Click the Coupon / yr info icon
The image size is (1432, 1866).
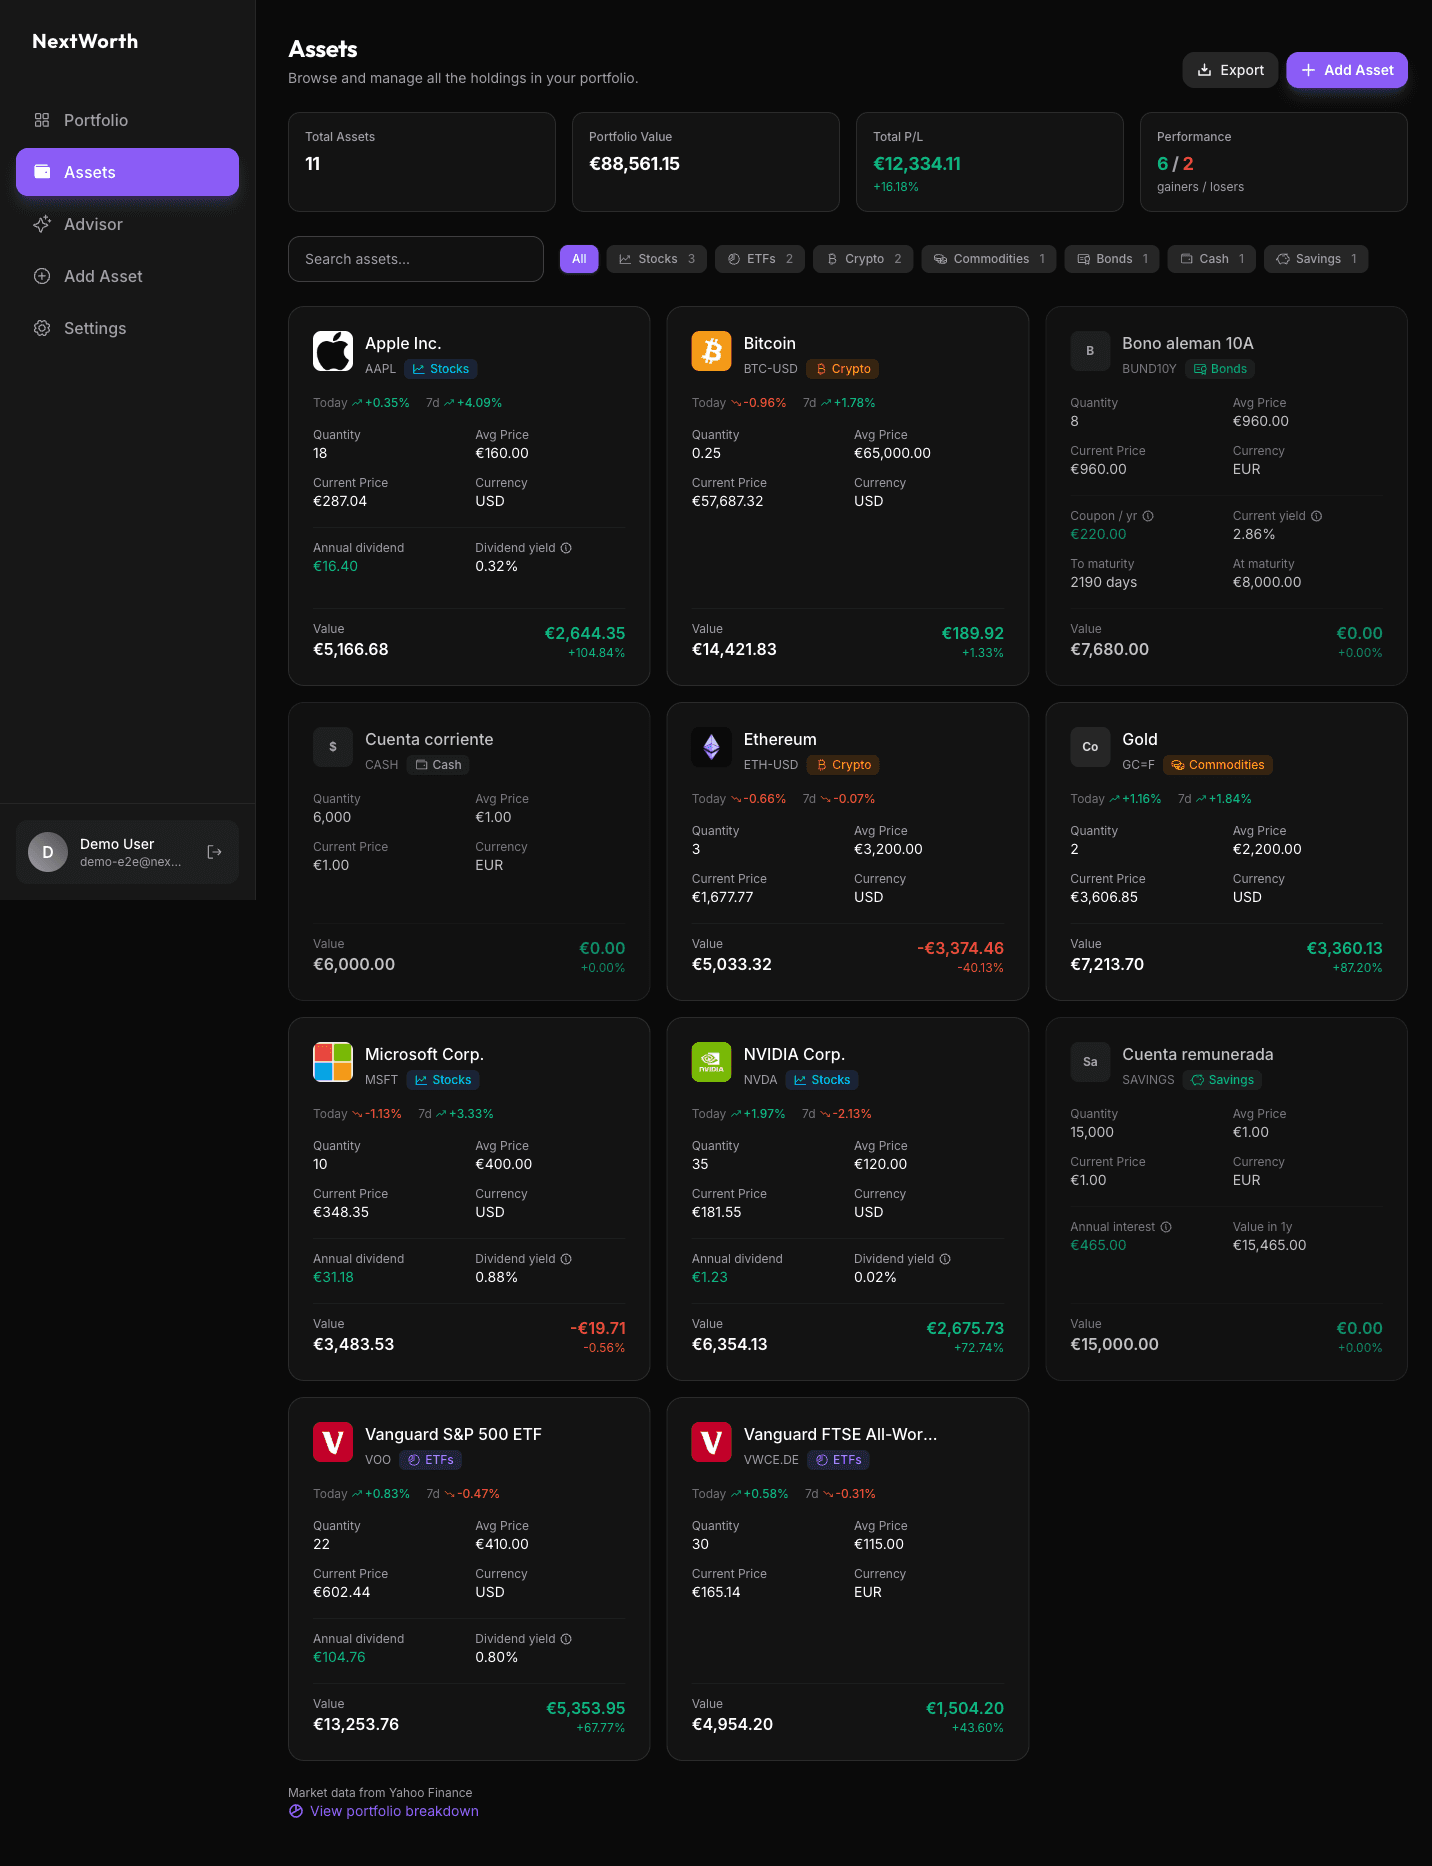tap(1148, 516)
